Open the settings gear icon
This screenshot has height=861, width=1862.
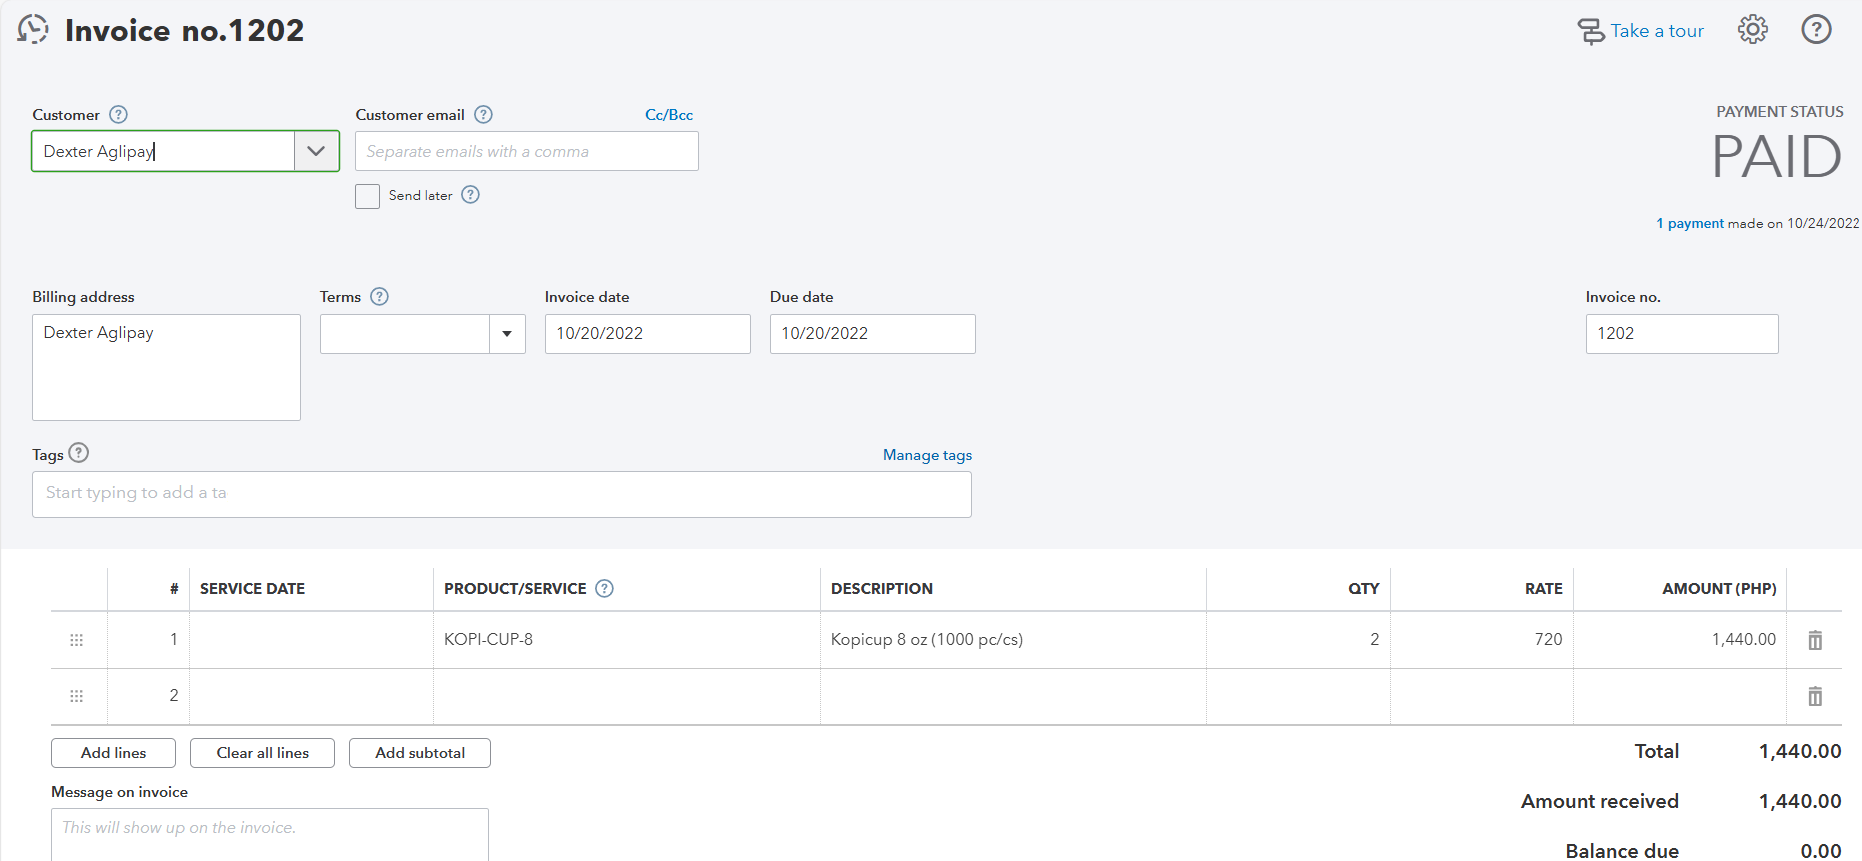click(x=1752, y=30)
